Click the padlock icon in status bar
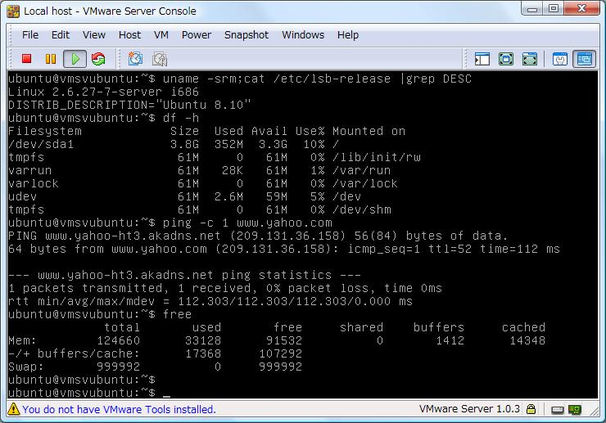606x423 pixels. coord(531,409)
